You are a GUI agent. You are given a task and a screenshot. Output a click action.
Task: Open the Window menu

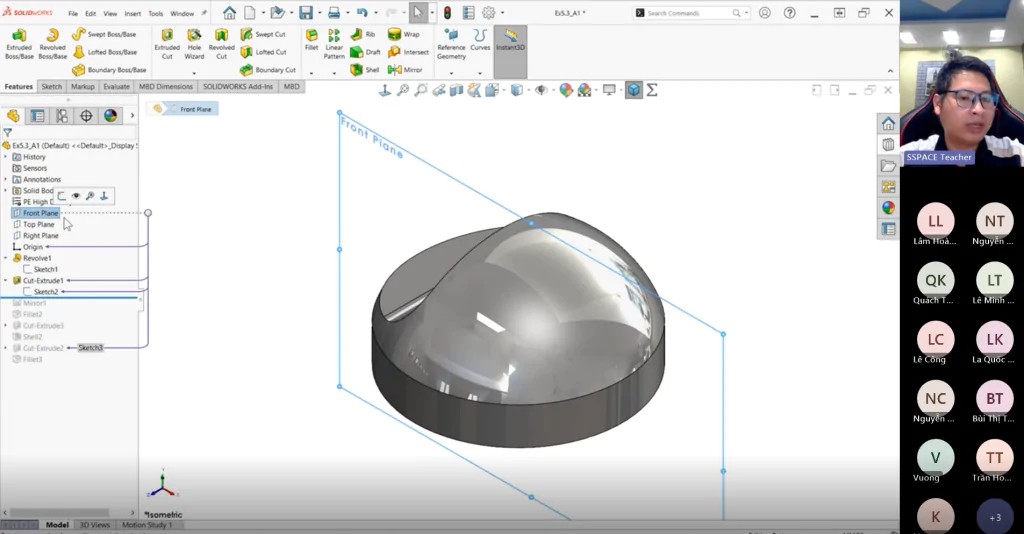point(182,13)
